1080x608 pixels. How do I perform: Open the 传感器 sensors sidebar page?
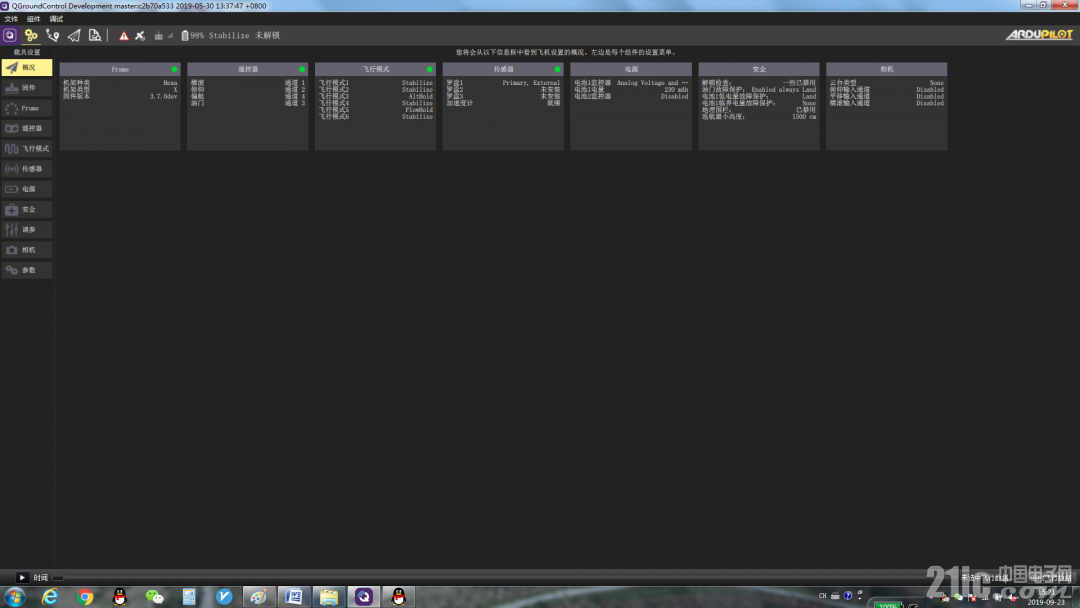click(27, 169)
